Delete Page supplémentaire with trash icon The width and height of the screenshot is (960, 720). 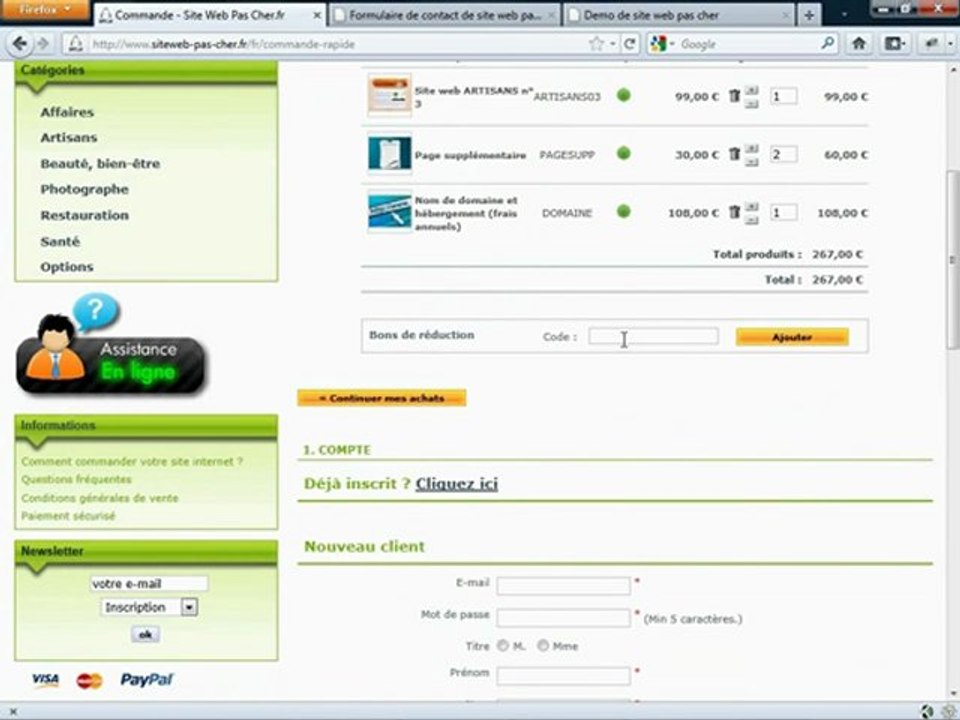[x=734, y=154]
